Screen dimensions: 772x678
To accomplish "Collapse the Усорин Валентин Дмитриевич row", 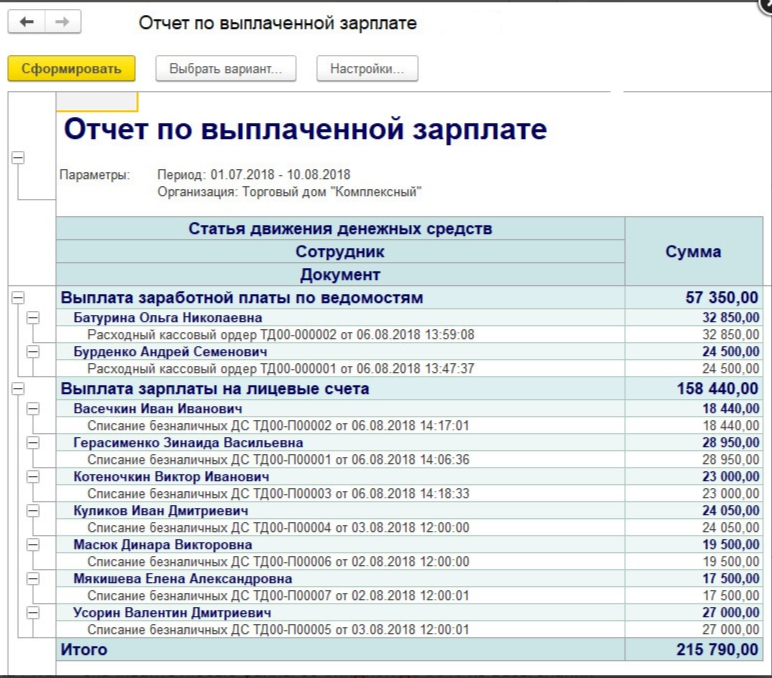I will [x=33, y=612].
